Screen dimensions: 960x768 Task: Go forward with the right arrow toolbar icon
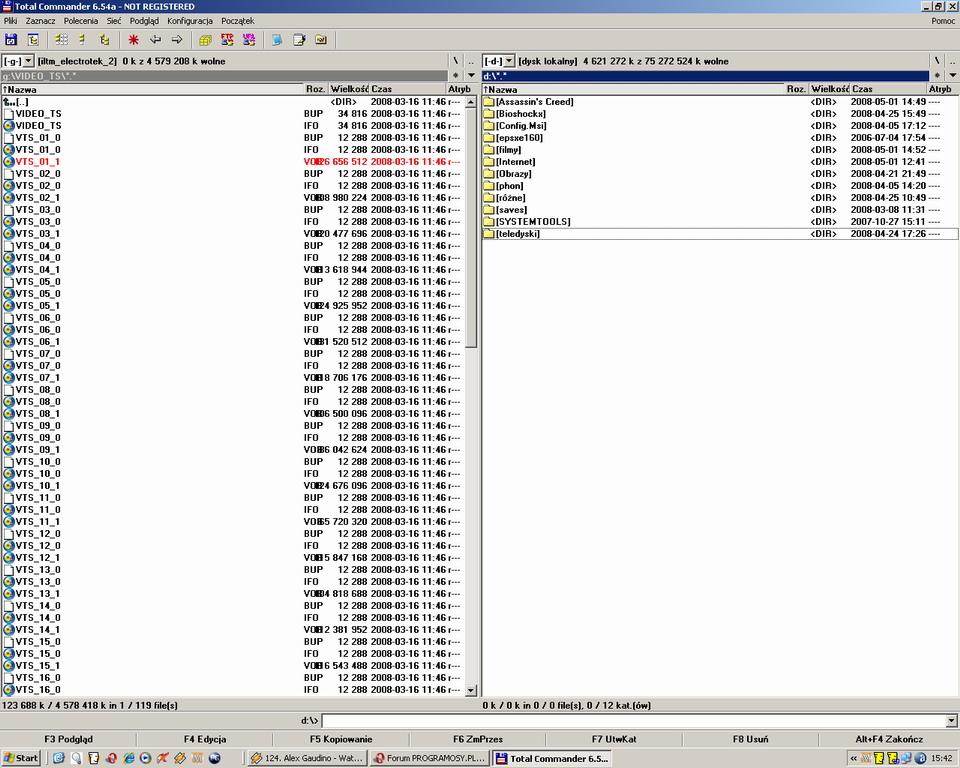tap(177, 40)
